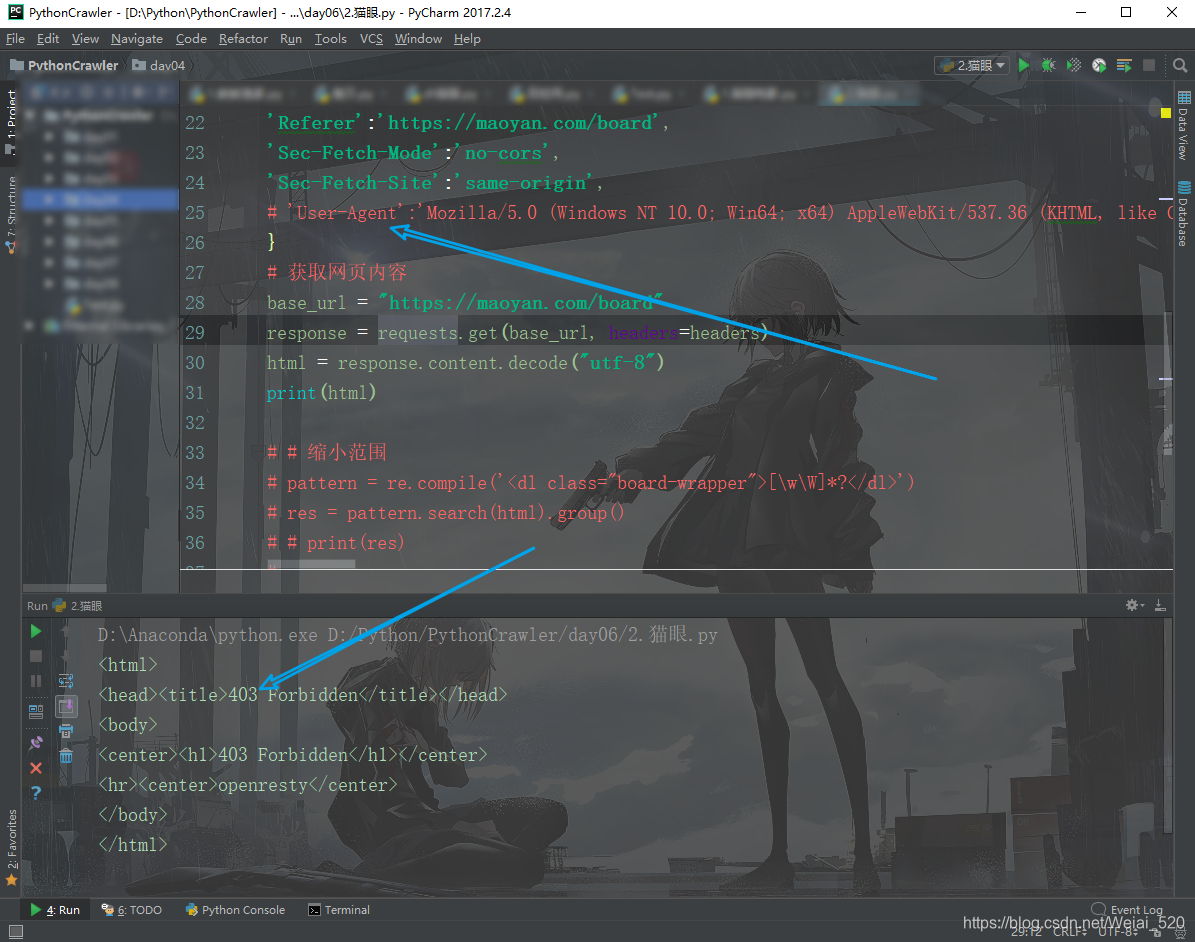This screenshot has width=1195, height=942.
Task: Click the Event Log speech bubble icon
Action: (x=1099, y=909)
